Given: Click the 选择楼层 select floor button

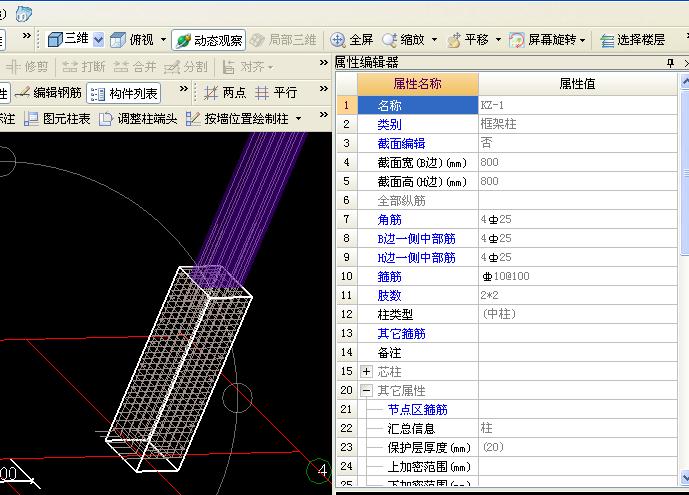Looking at the screenshot, I should 632,40.
